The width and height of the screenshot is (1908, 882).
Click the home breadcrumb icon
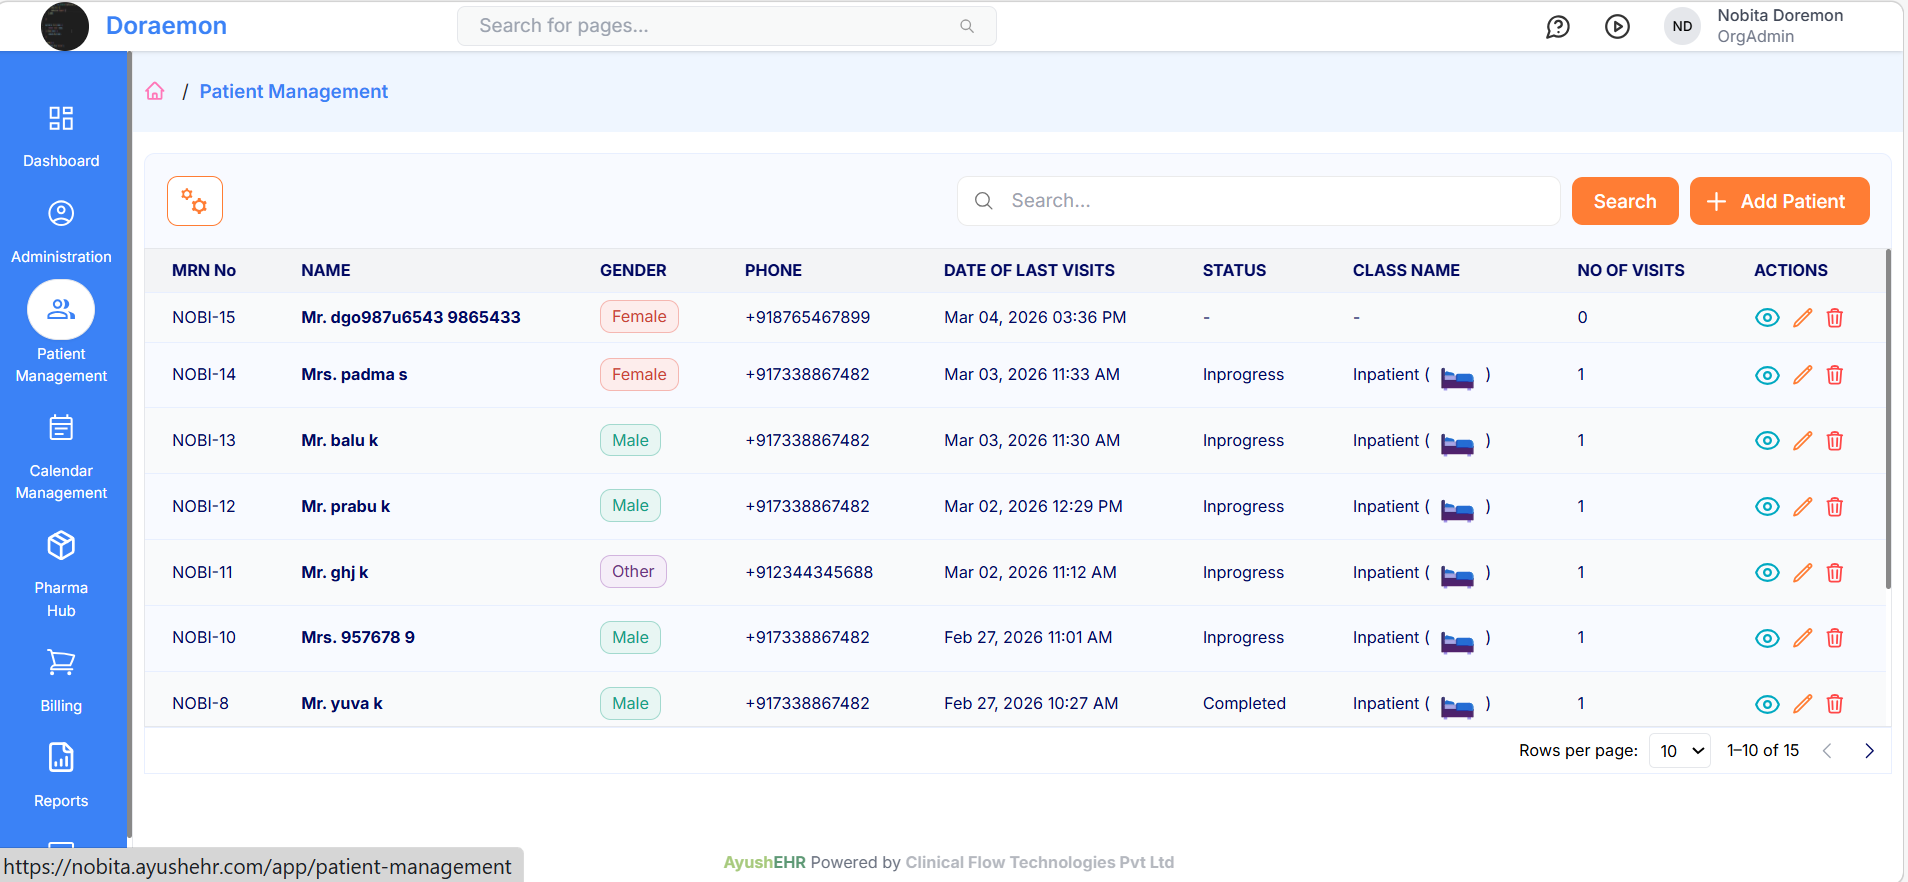(x=155, y=91)
